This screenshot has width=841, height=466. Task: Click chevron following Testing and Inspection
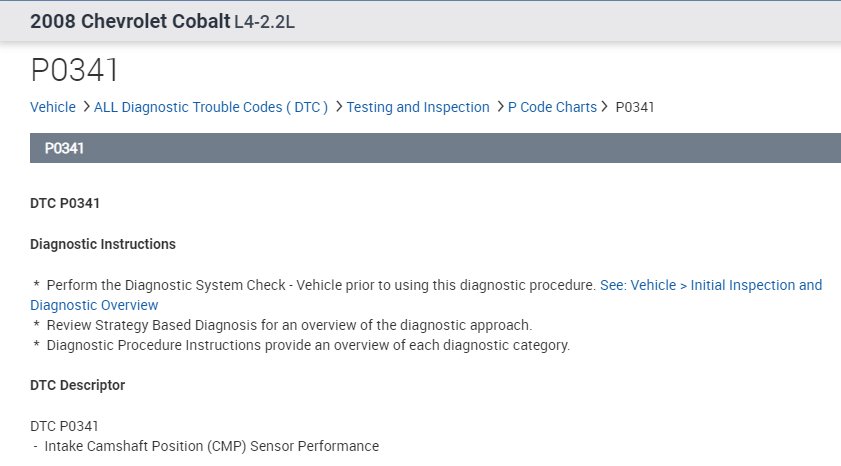[x=500, y=107]
